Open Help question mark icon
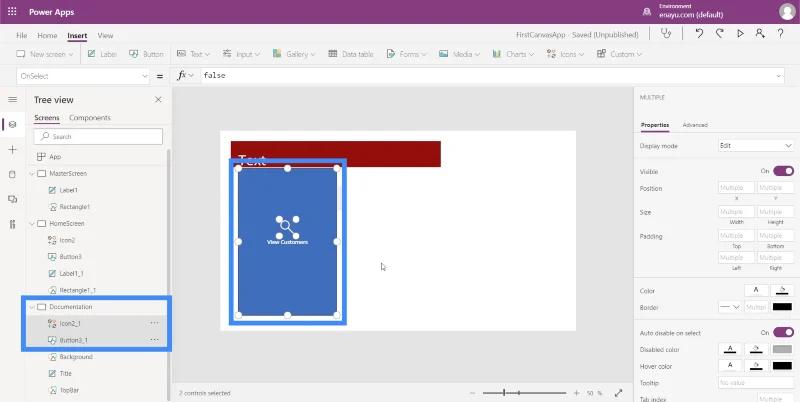 coord(781,34)
